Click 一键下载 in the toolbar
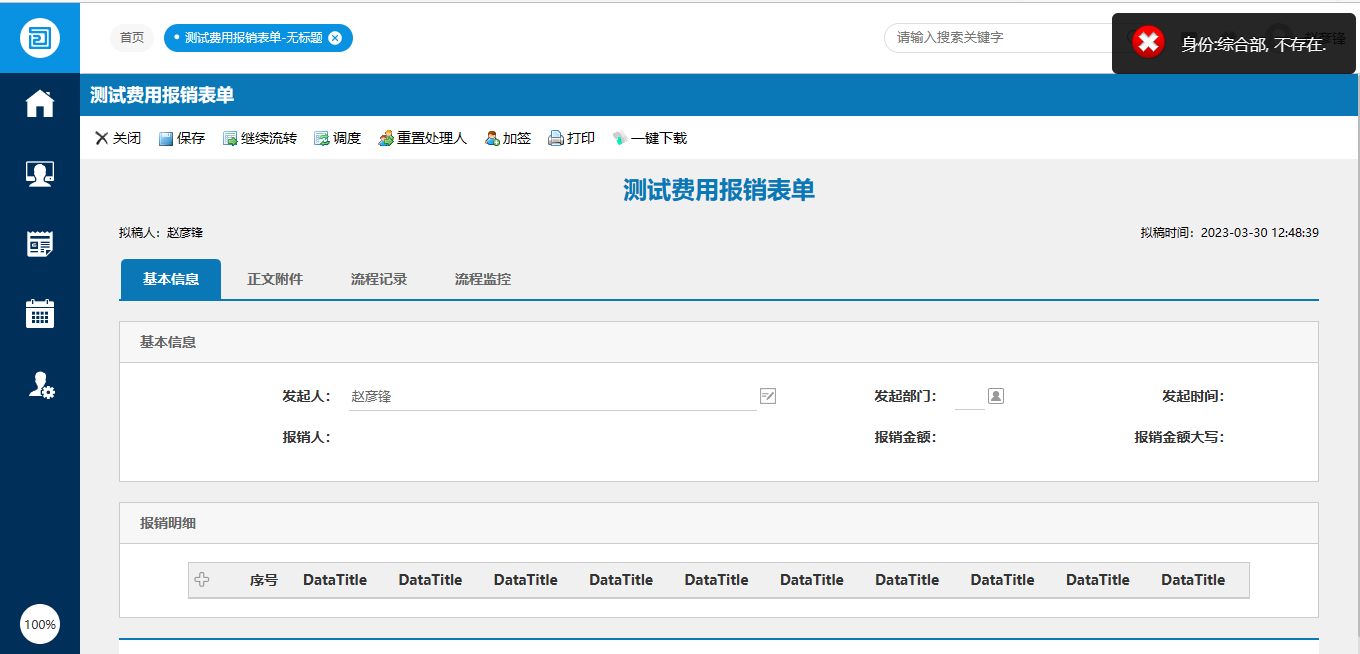Image resolution: width=1360 pixels, height=654 pixels. click(x=650, y=138)
